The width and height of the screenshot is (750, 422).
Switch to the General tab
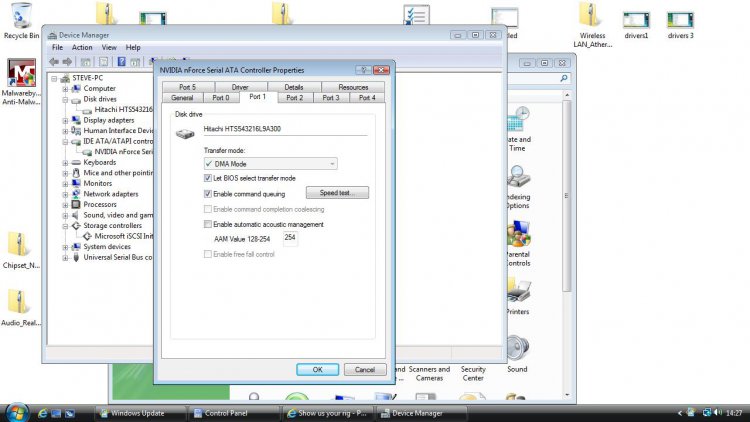[182, 98]
